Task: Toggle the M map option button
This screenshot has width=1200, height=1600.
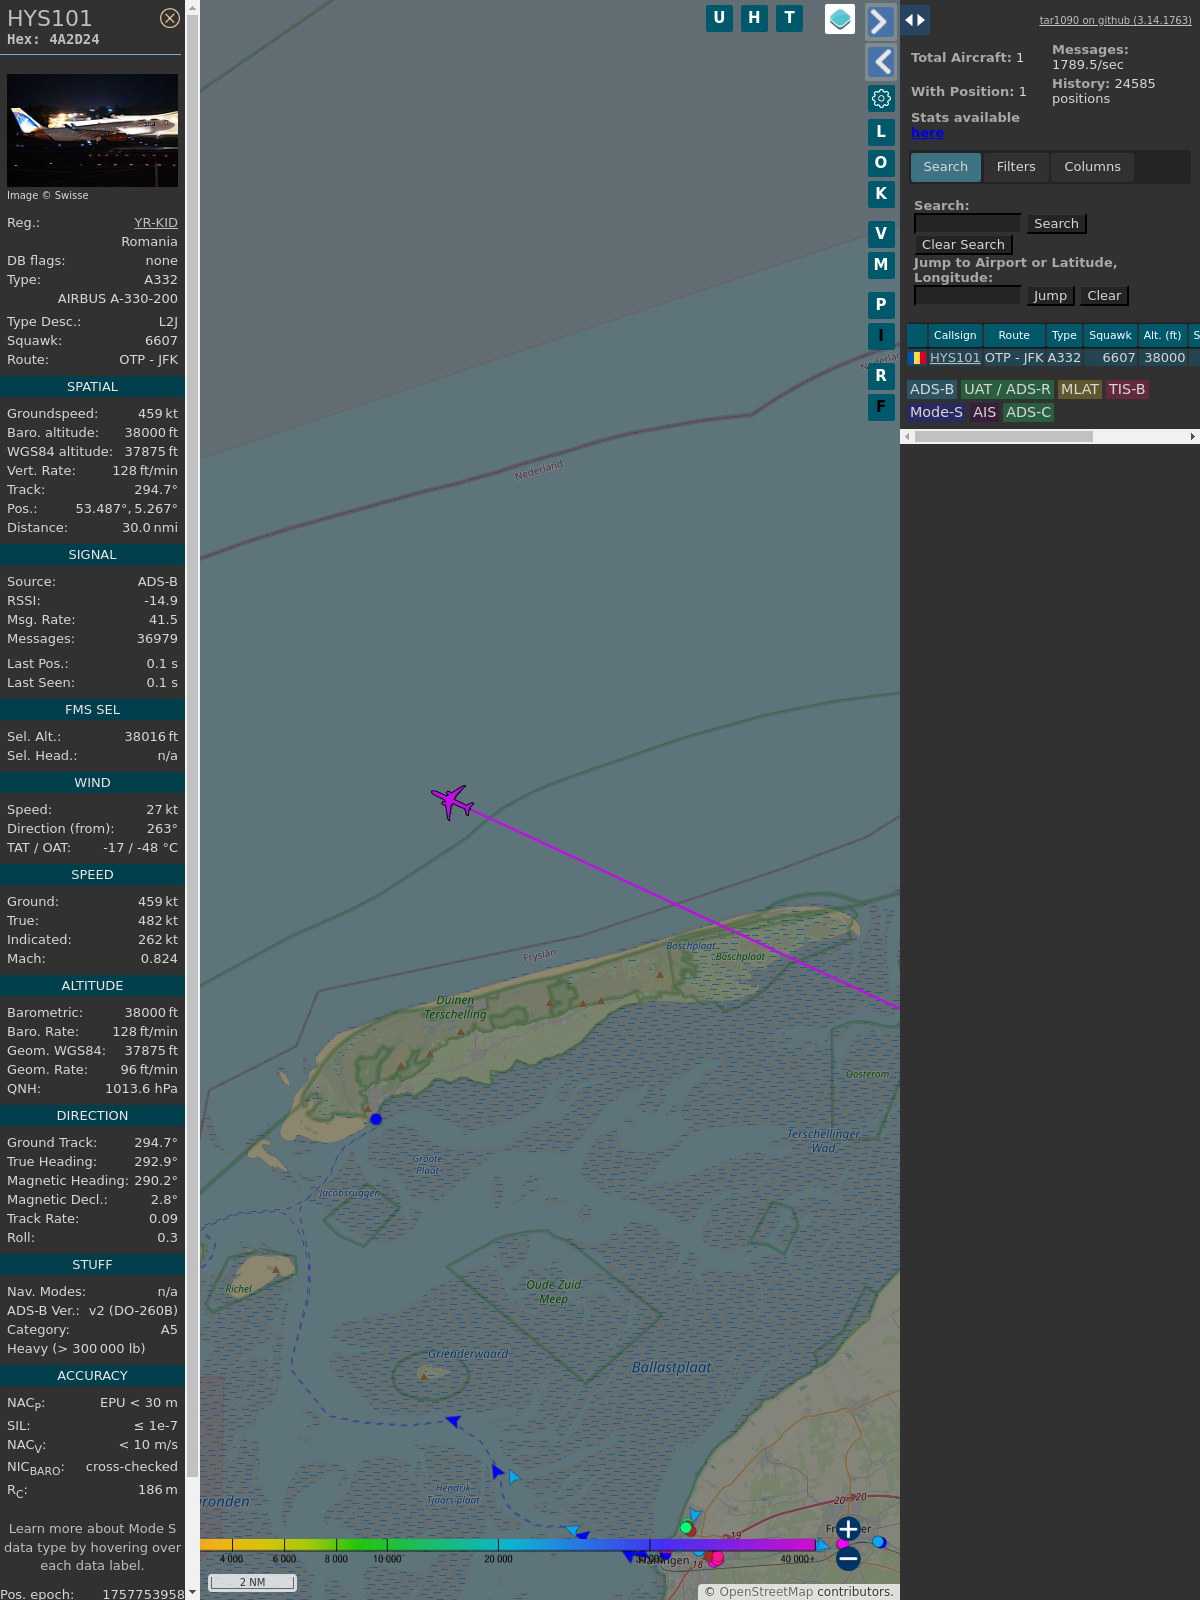Action: 881,265
